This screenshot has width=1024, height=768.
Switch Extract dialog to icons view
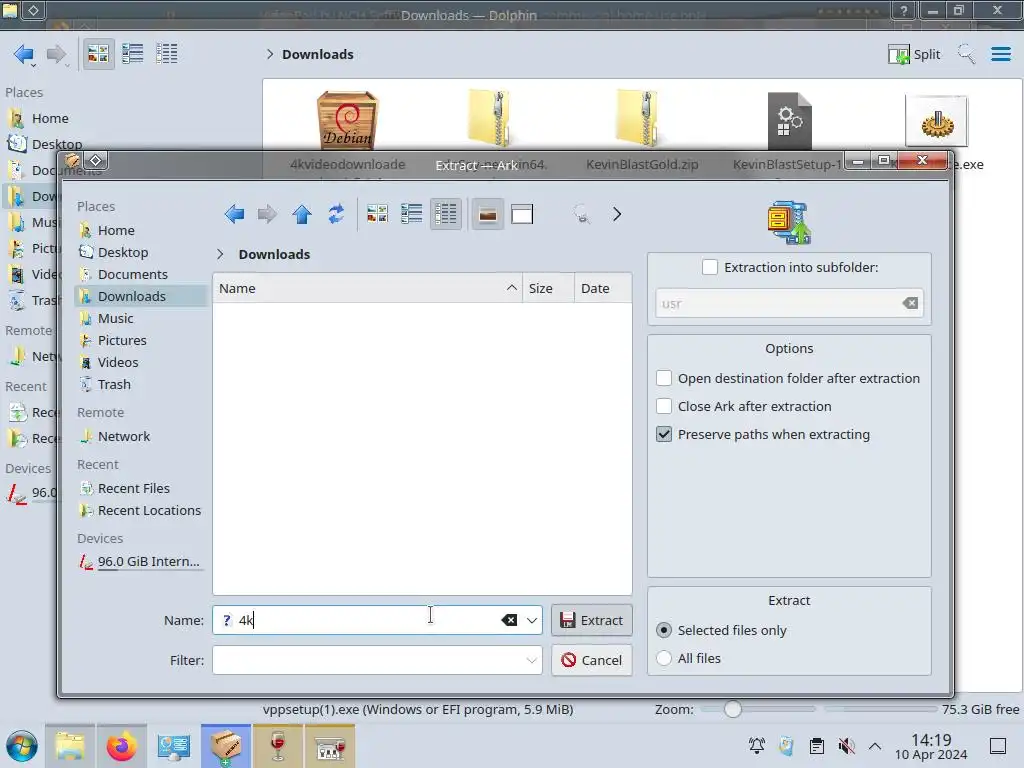377,214
